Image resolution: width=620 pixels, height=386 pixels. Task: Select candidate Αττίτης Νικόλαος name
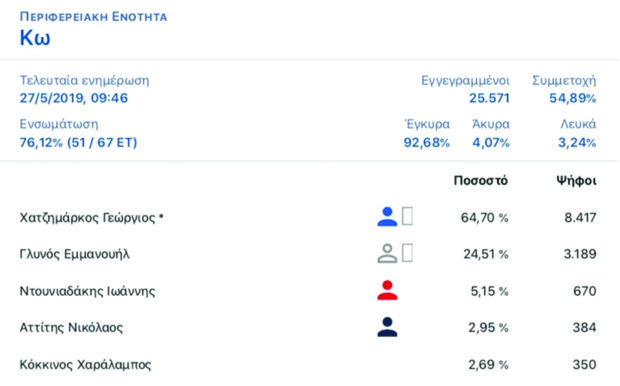tap(71, 327)
